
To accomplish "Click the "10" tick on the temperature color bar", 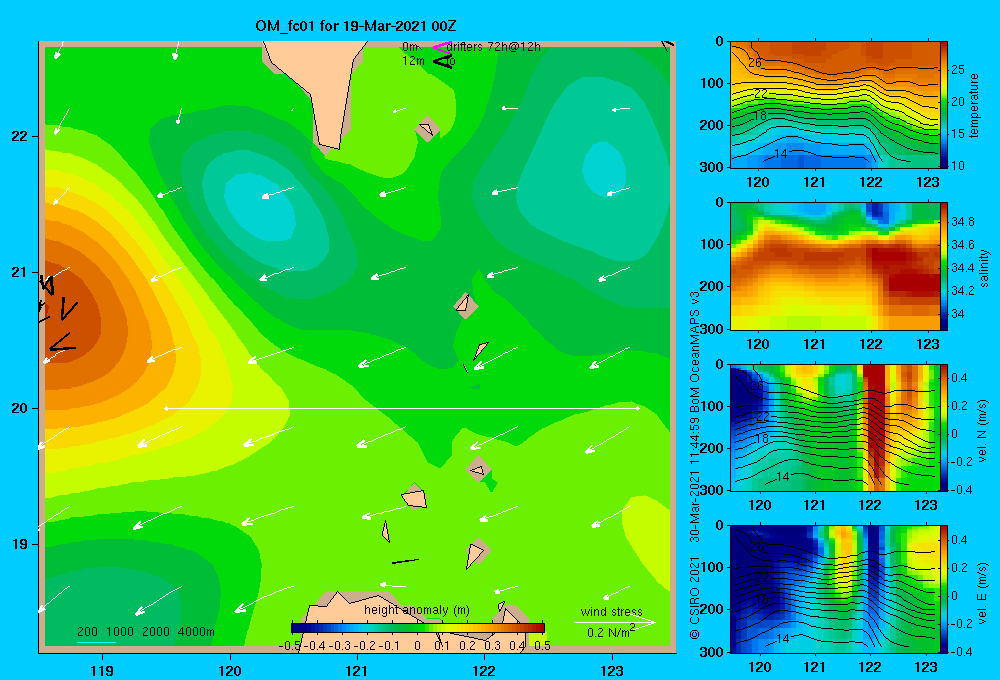I will (x=957, y=165).
